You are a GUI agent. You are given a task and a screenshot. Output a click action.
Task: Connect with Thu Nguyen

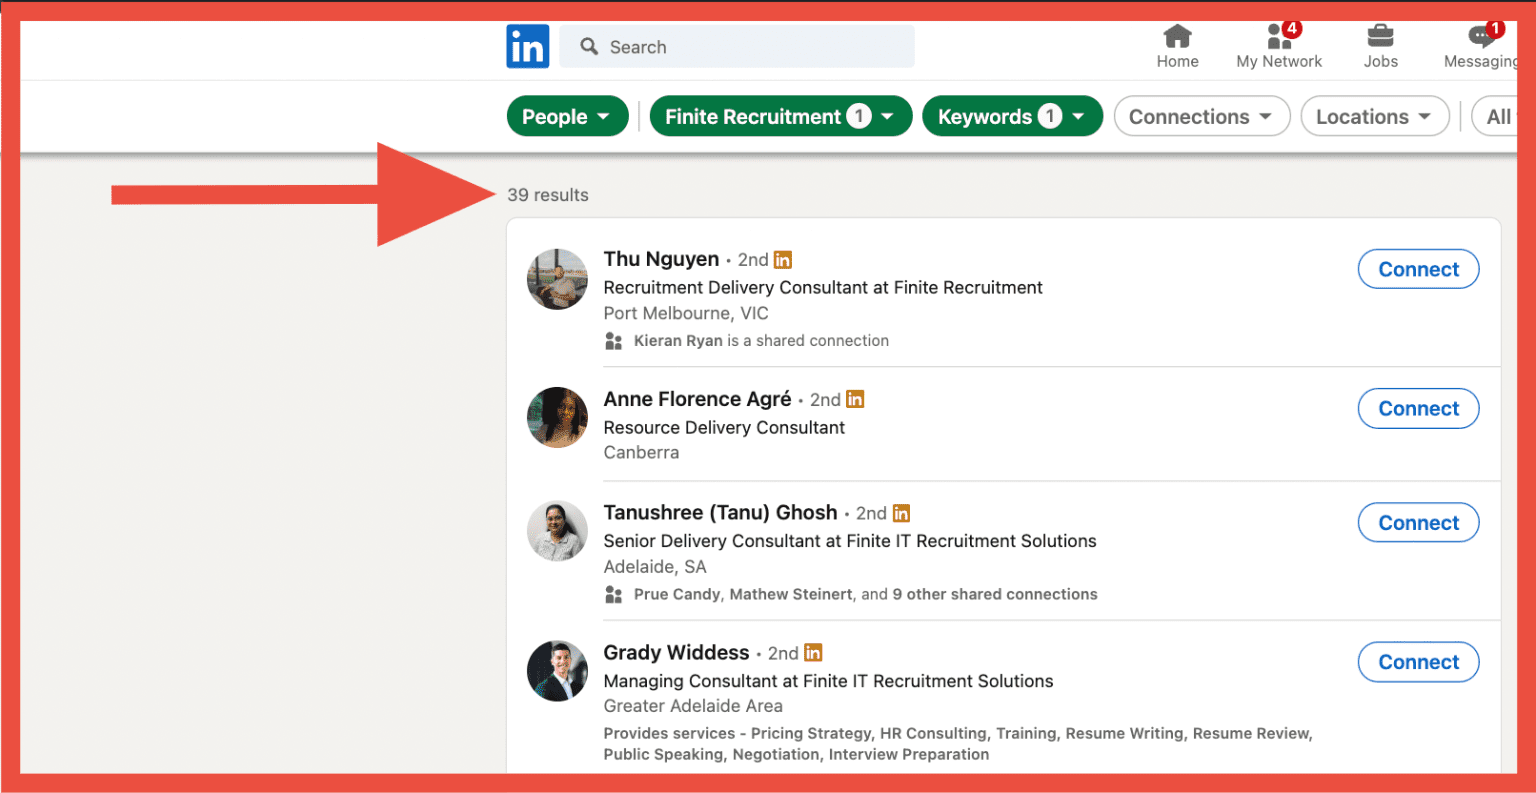(1418, 269)
